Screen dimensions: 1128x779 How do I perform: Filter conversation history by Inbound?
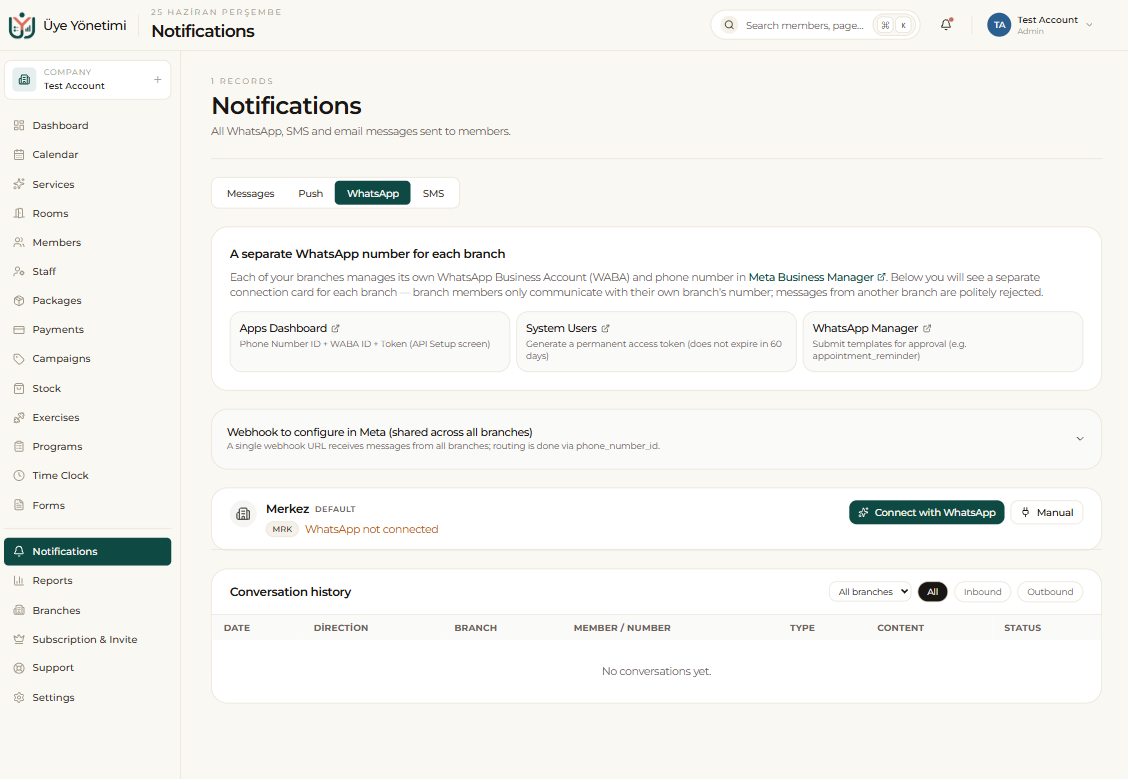(982, 591)
